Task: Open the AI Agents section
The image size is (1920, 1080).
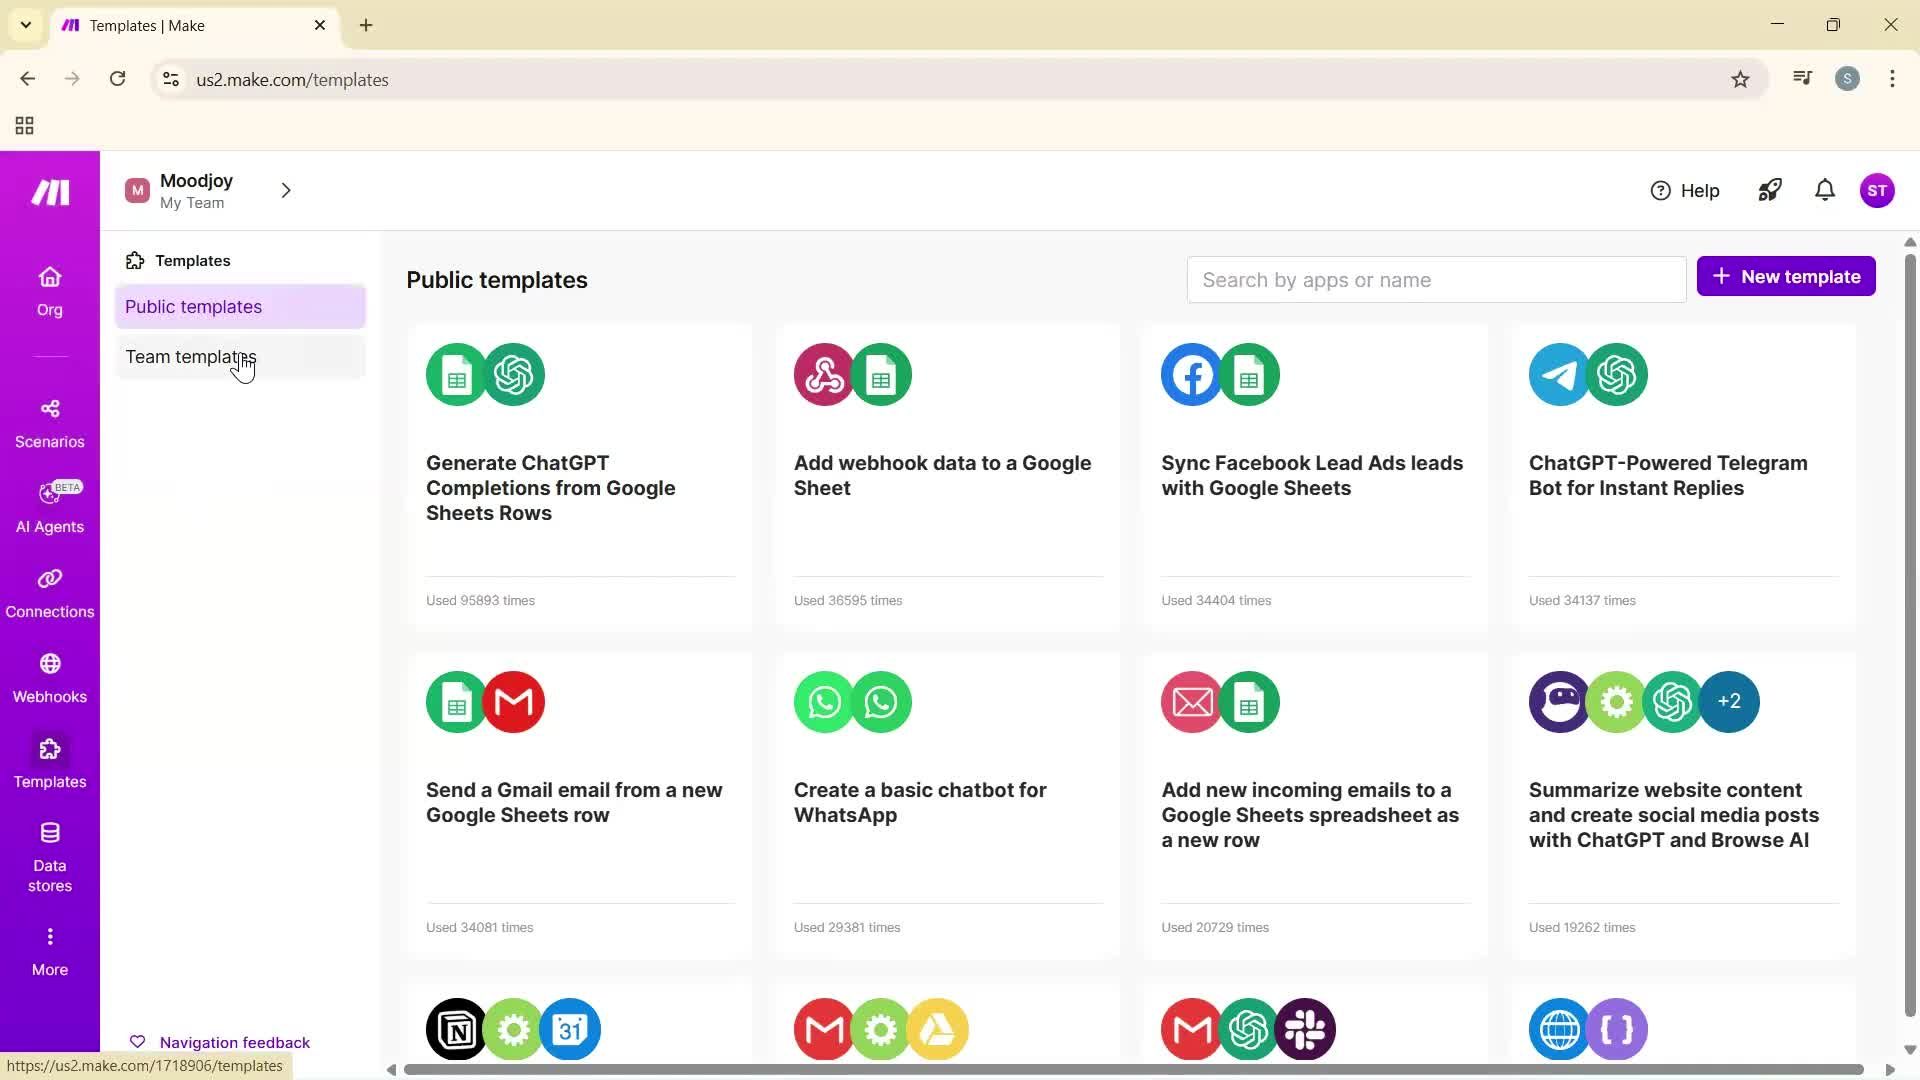Action: 49,508
